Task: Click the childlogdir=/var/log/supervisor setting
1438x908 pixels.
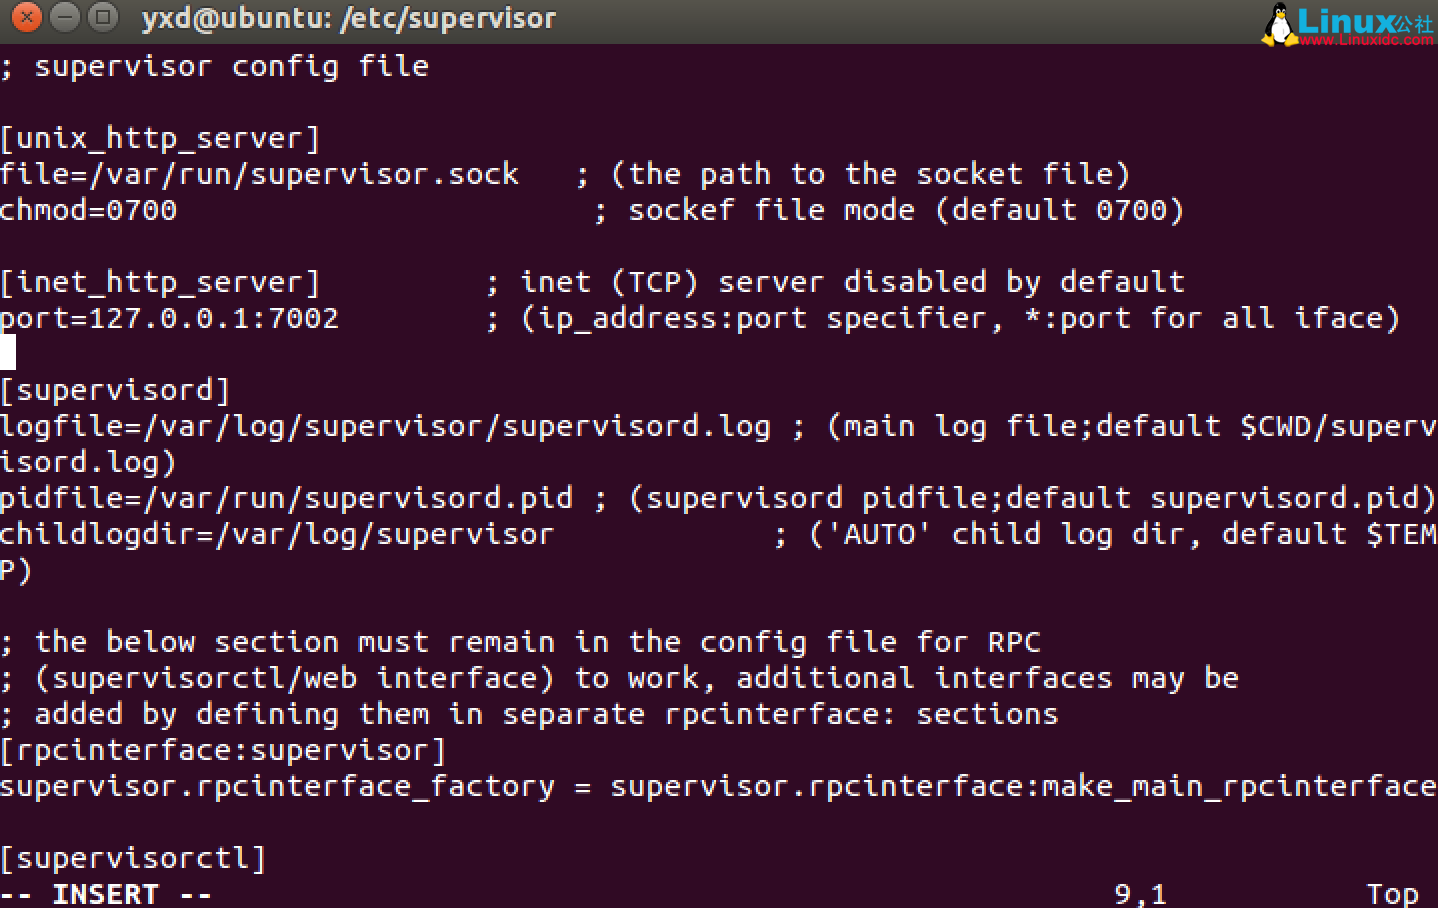Action: 277,534
